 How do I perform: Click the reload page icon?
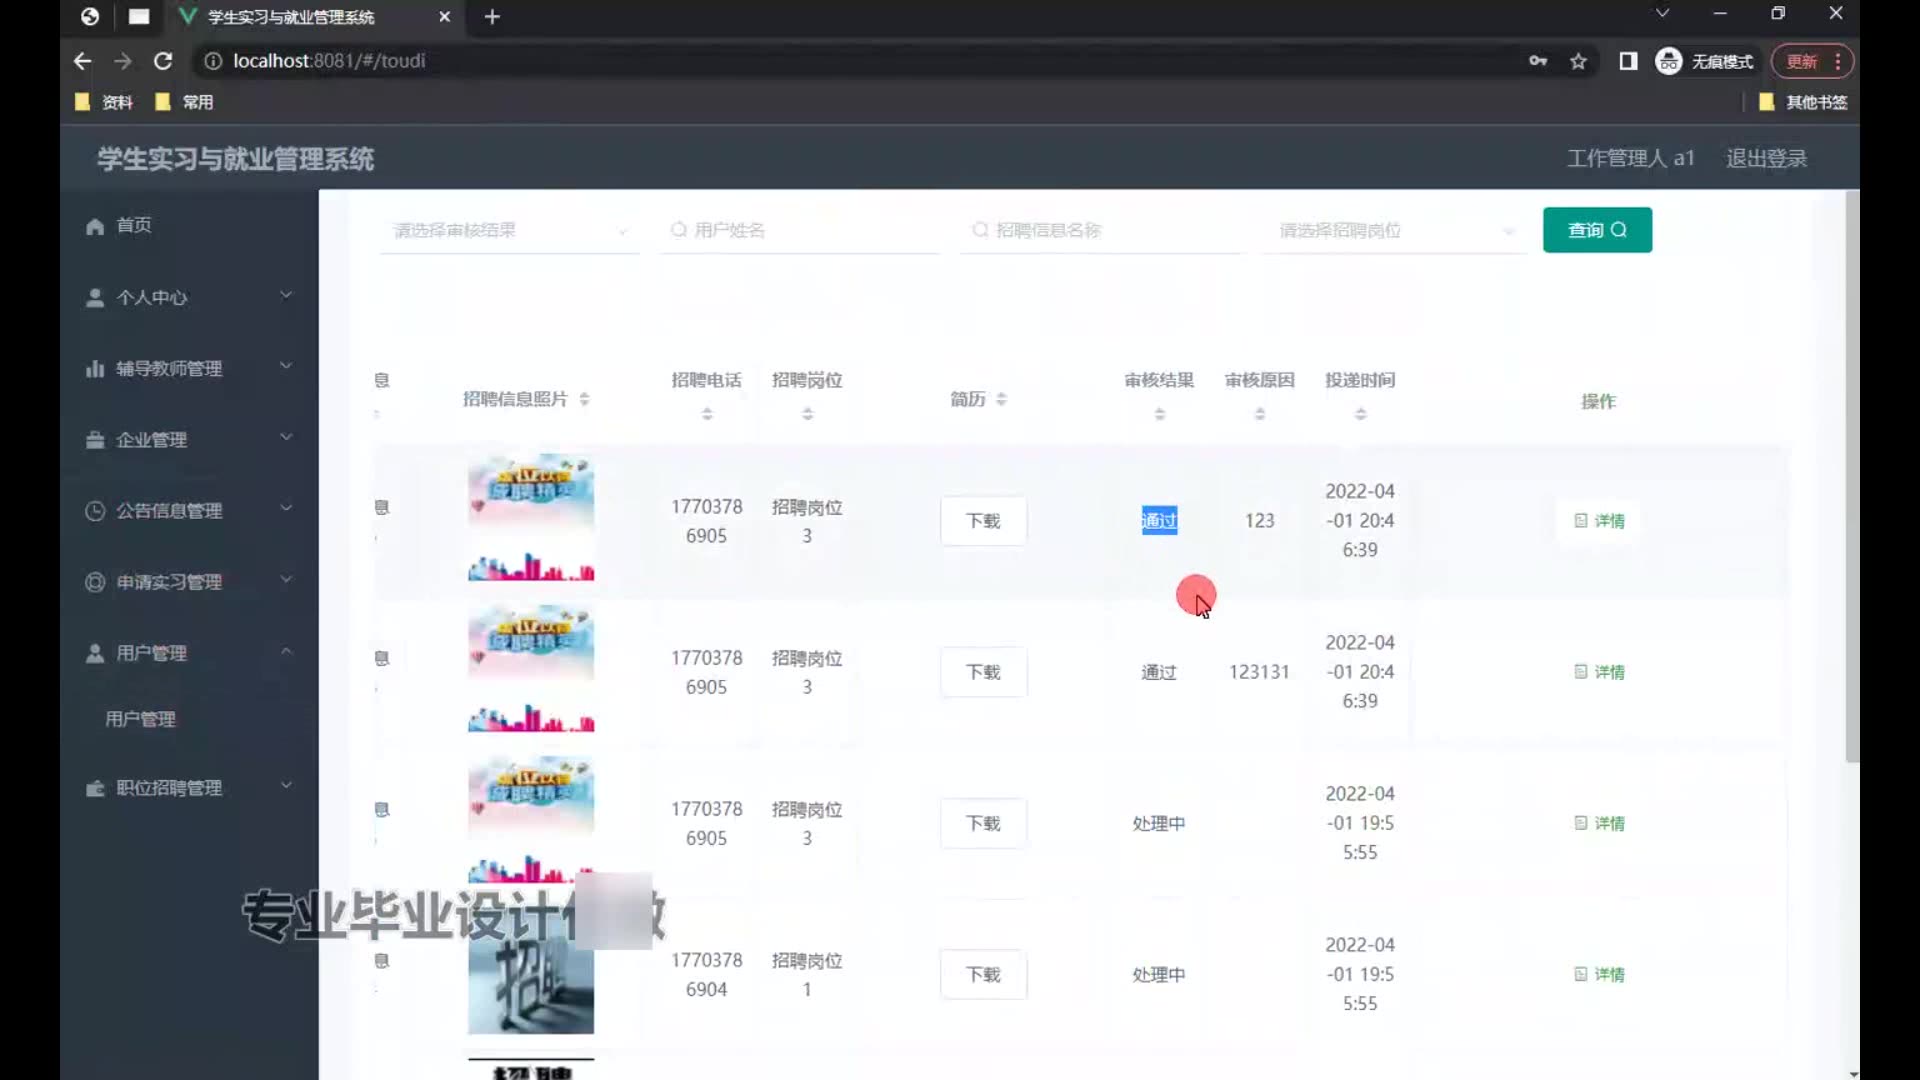[163, 61]
